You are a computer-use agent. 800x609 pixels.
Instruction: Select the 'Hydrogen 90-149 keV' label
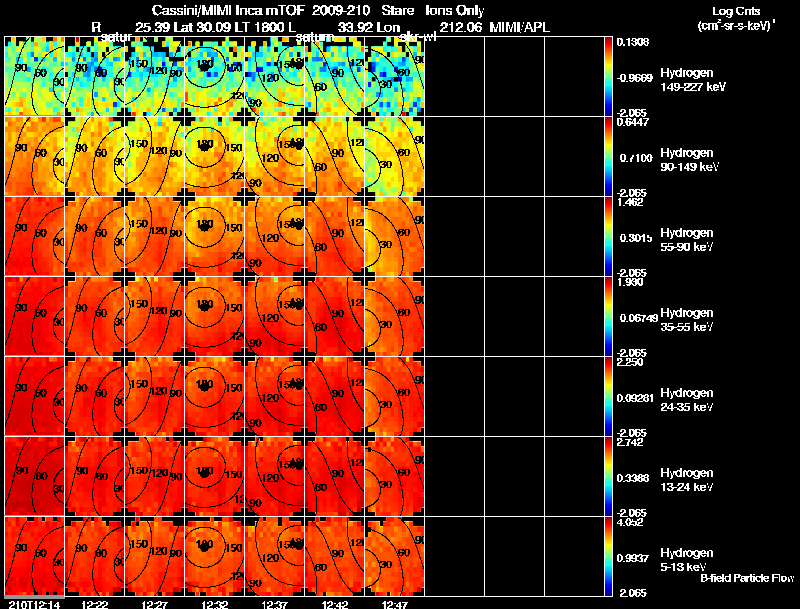point(690,160)
